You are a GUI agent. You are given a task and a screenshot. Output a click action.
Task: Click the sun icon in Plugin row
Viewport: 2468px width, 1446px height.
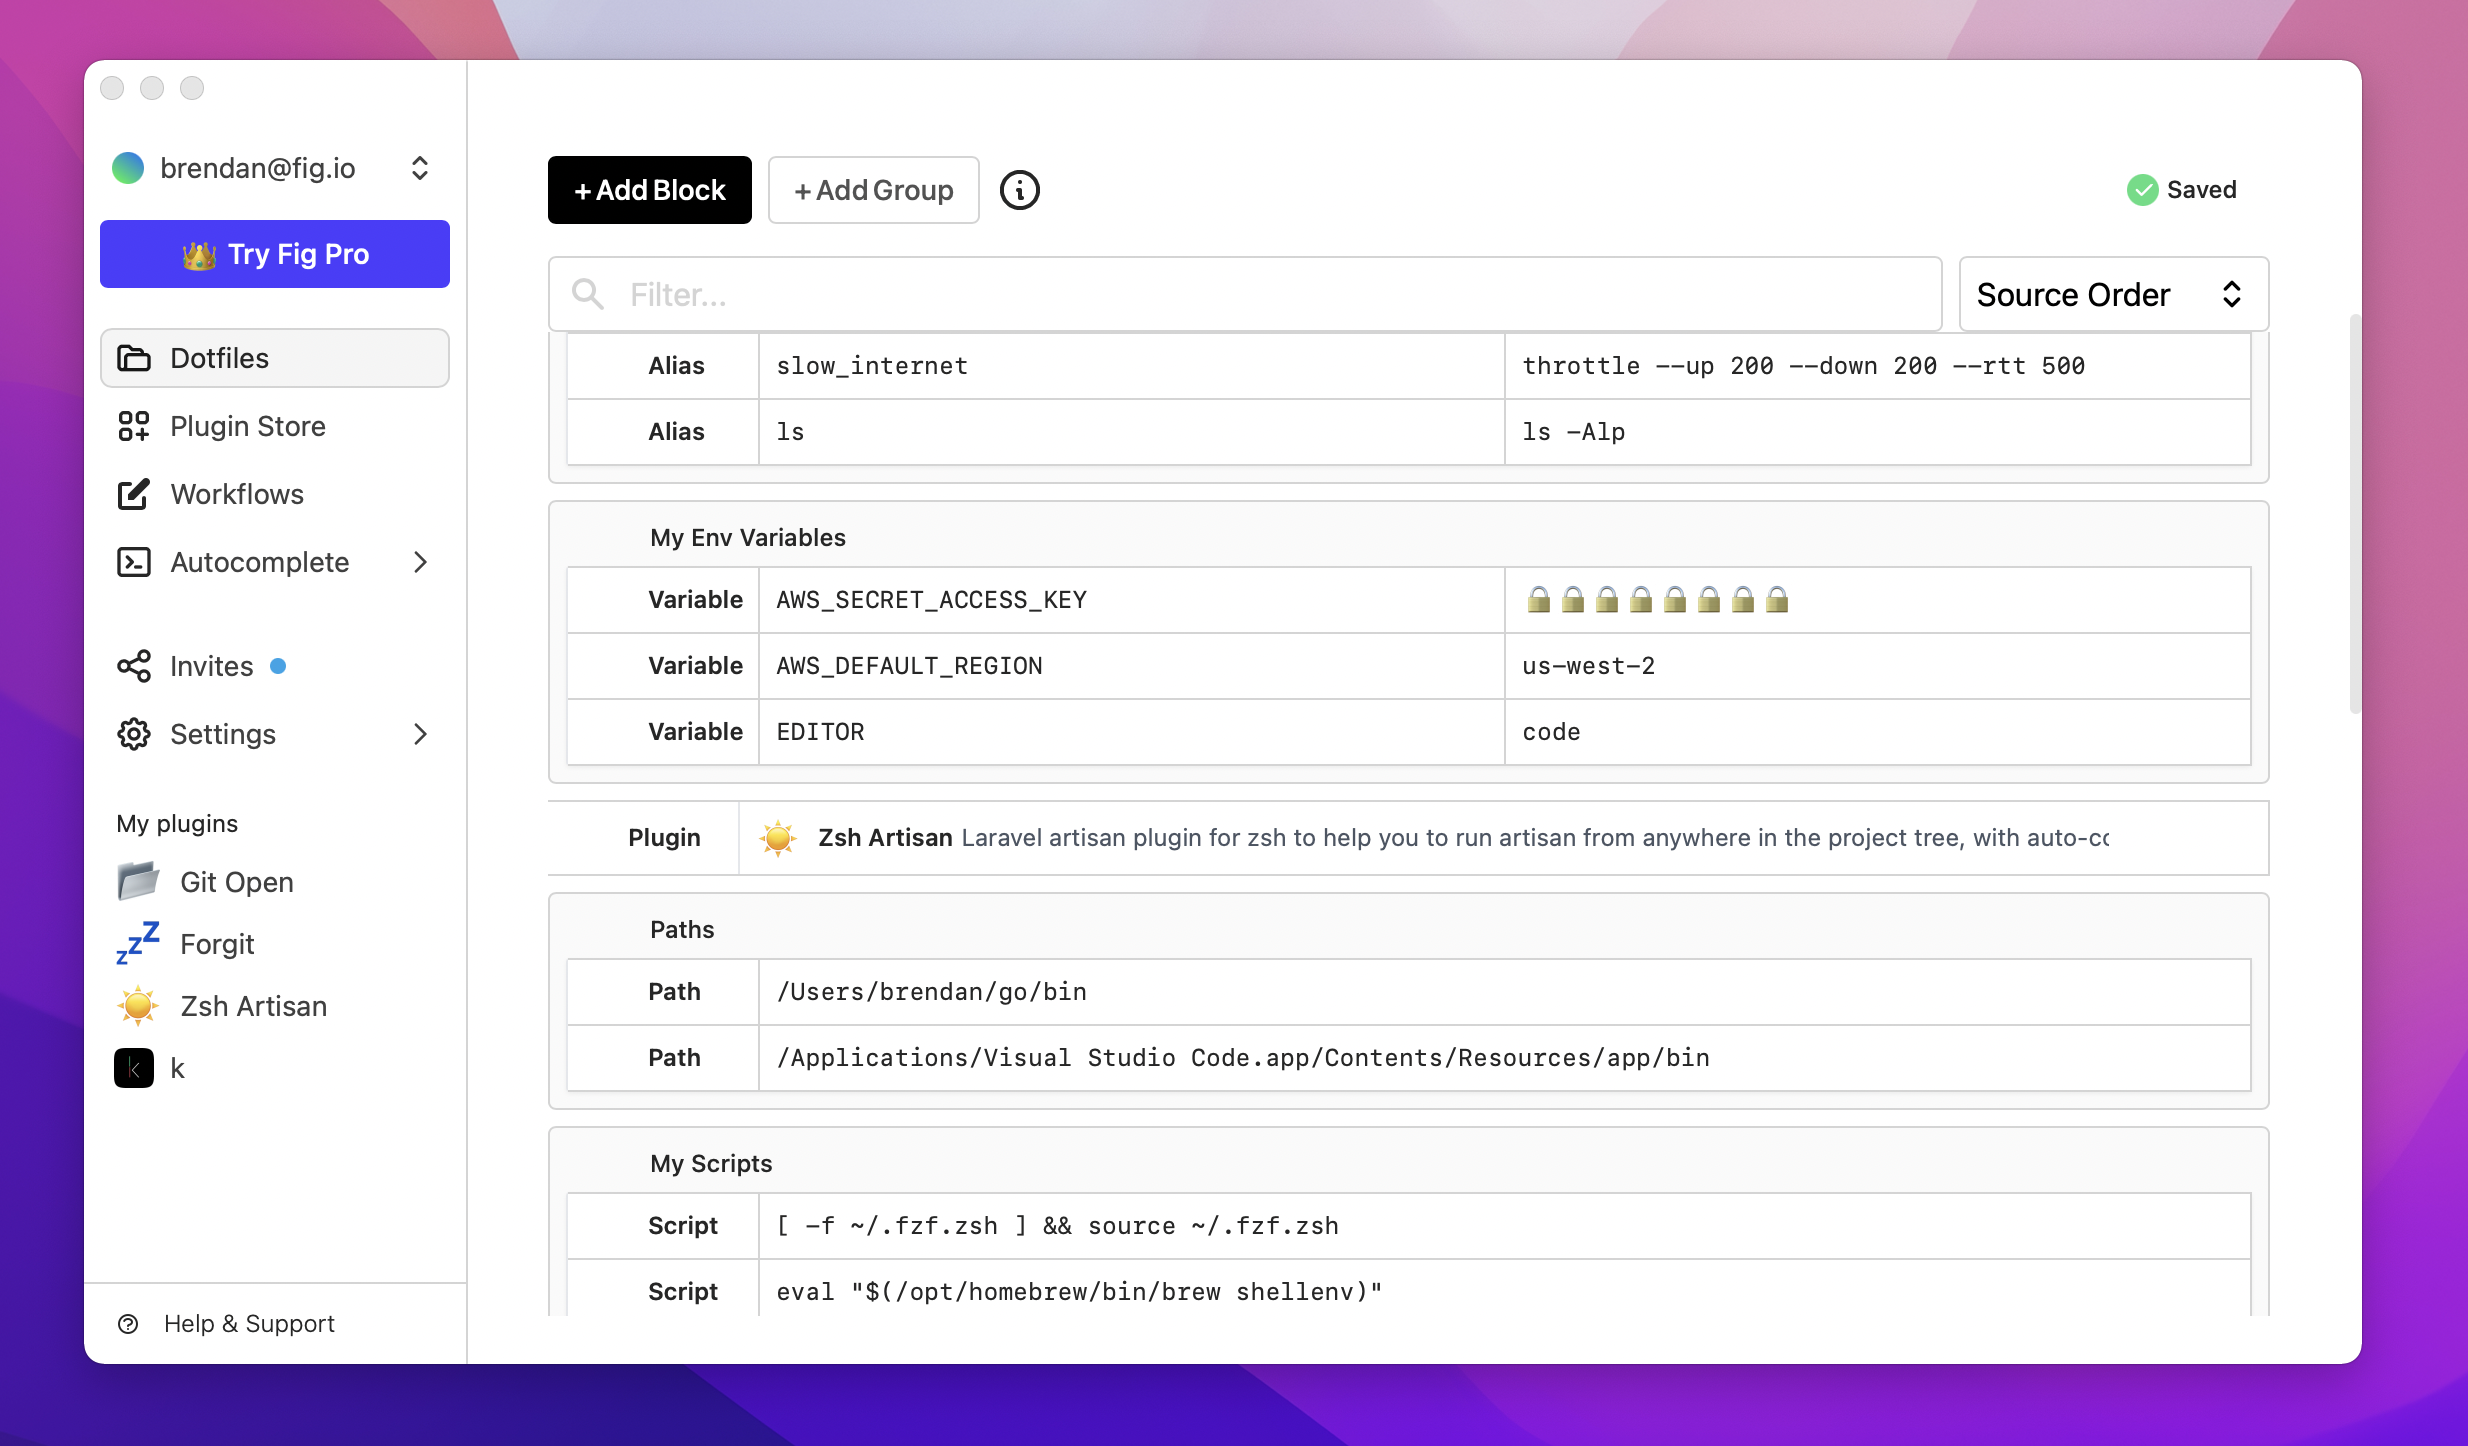point(777,838)
